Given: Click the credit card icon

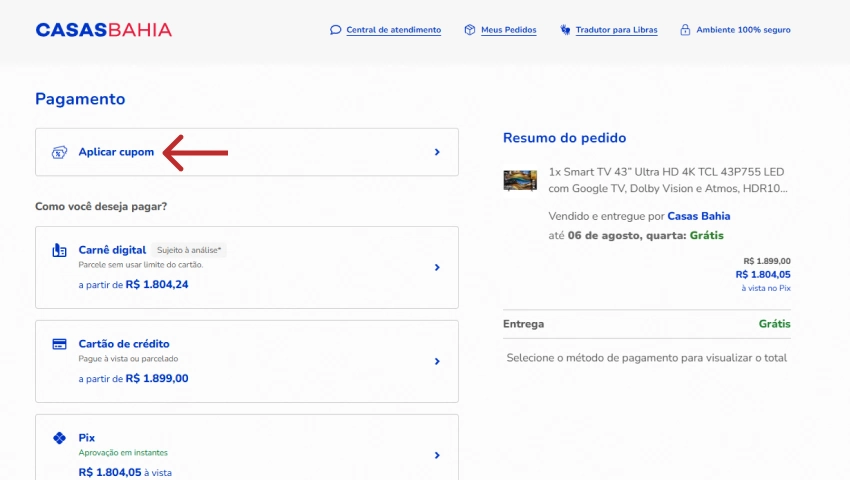Looking at the screenshot, I should 59,344.
